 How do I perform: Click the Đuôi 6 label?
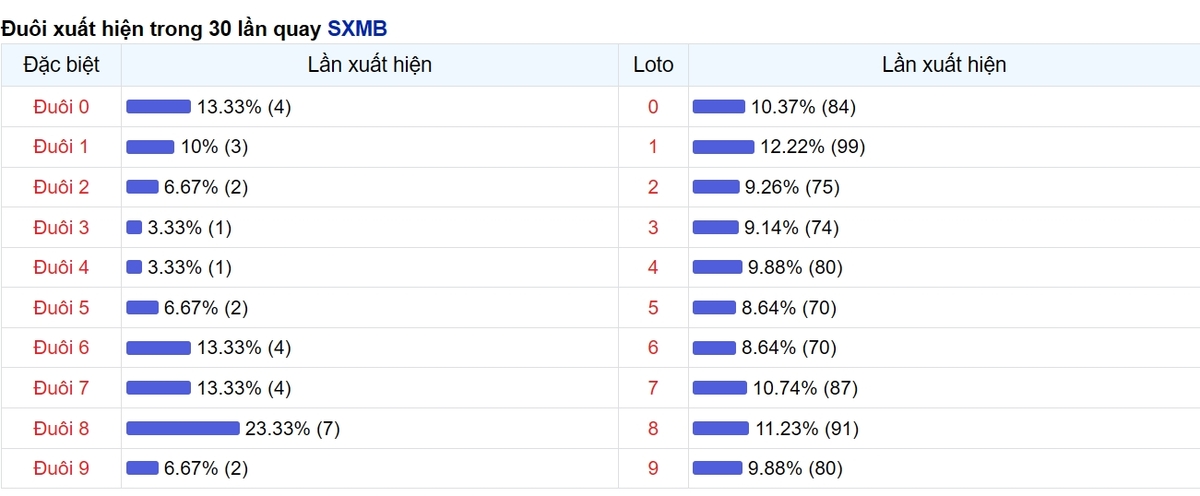[61, 348]
